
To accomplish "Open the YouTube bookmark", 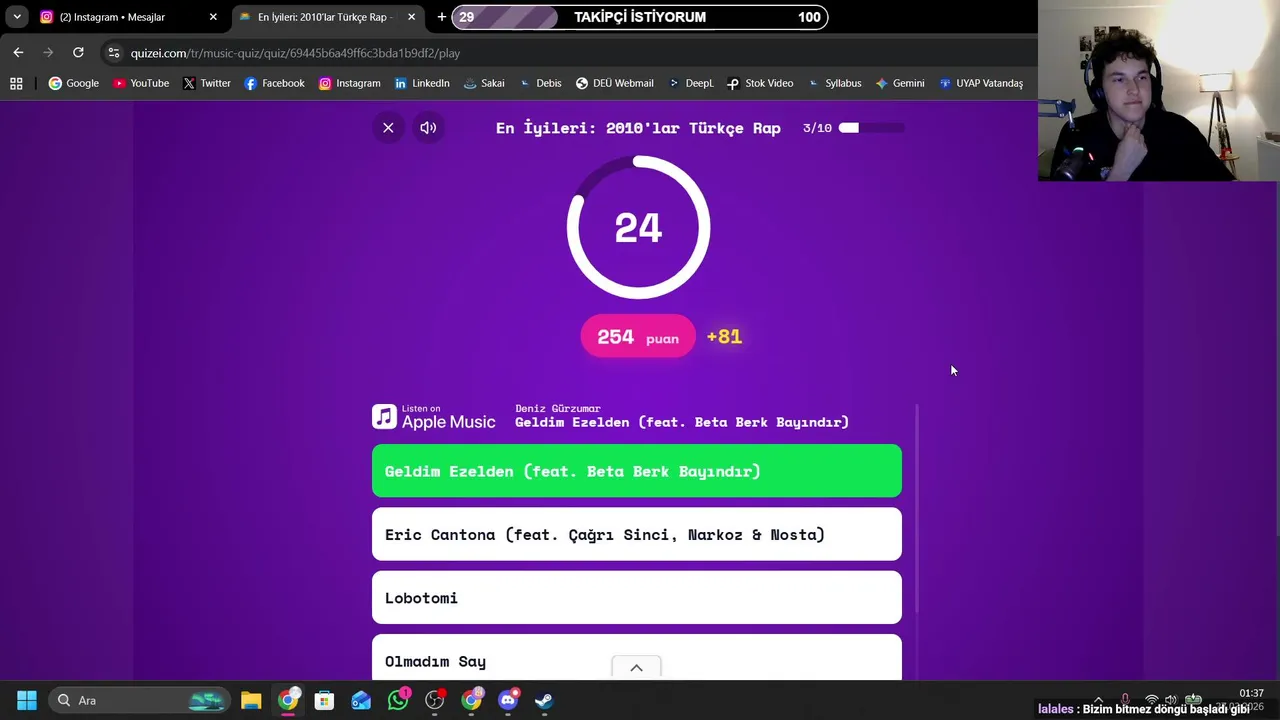I will pos(141,83).
